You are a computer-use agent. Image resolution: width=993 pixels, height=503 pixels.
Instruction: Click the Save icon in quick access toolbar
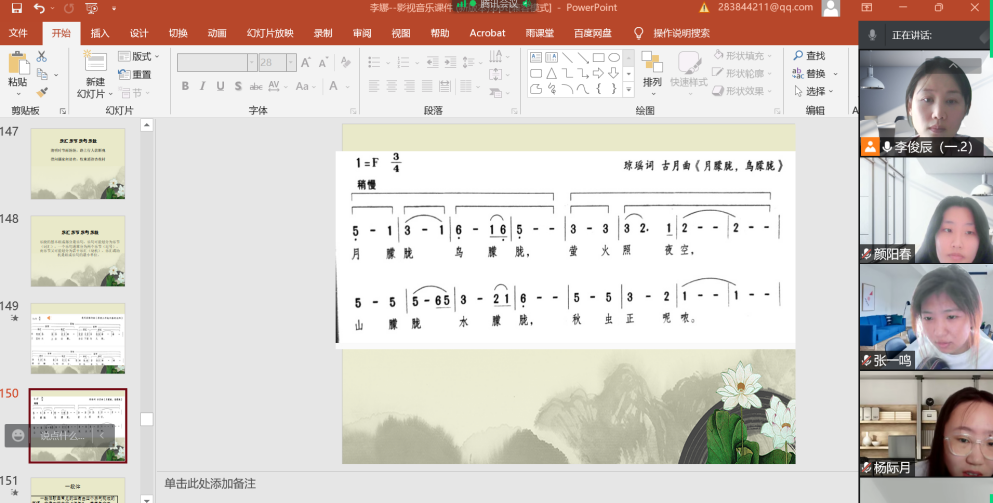[x=16, y=8]
